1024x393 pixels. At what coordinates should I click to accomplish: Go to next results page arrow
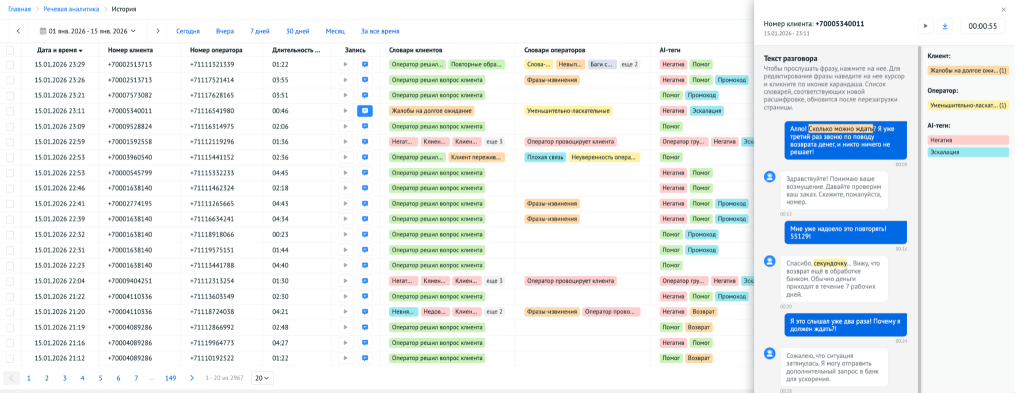click(x=191, y=378)
